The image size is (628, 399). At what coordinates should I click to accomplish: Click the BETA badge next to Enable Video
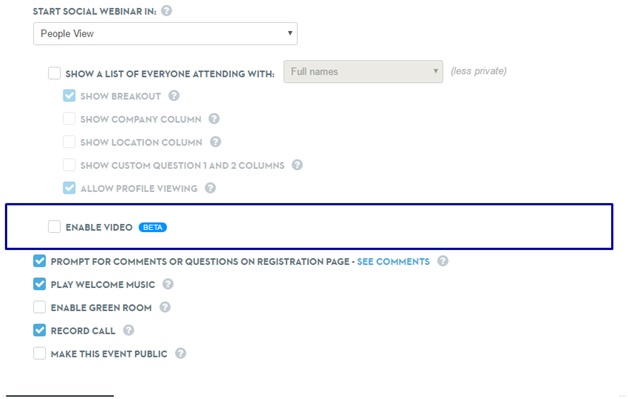153,227
